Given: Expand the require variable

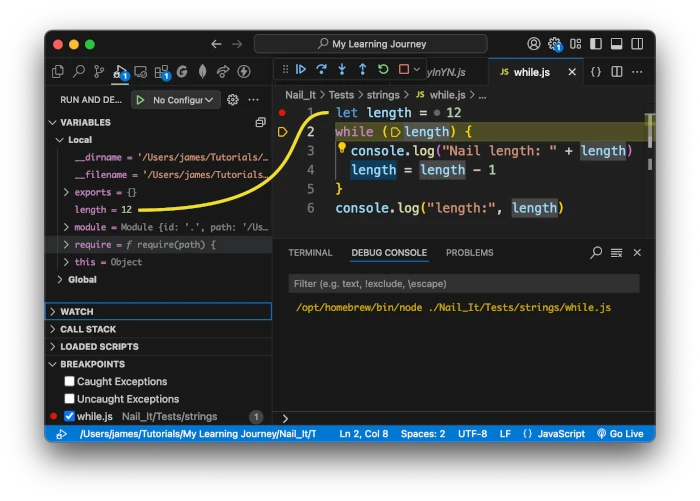Looking at the screenshot, I should [x=66, y=244].
